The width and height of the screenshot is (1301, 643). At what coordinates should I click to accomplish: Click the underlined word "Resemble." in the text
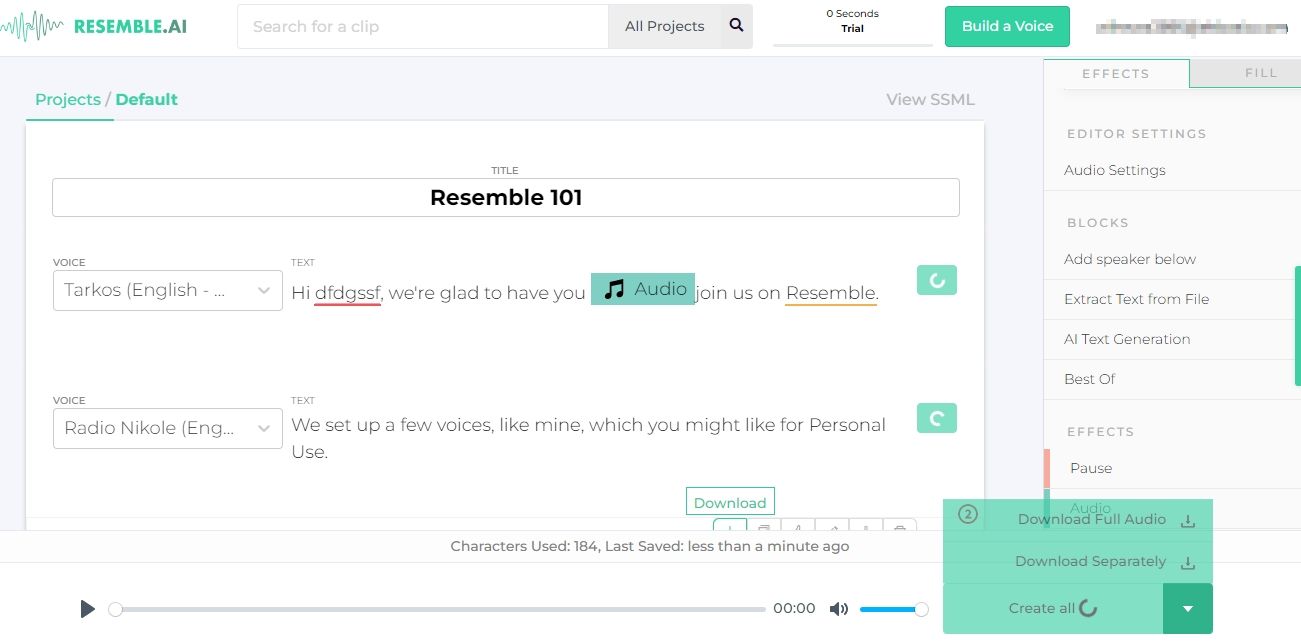click(832, 293)
